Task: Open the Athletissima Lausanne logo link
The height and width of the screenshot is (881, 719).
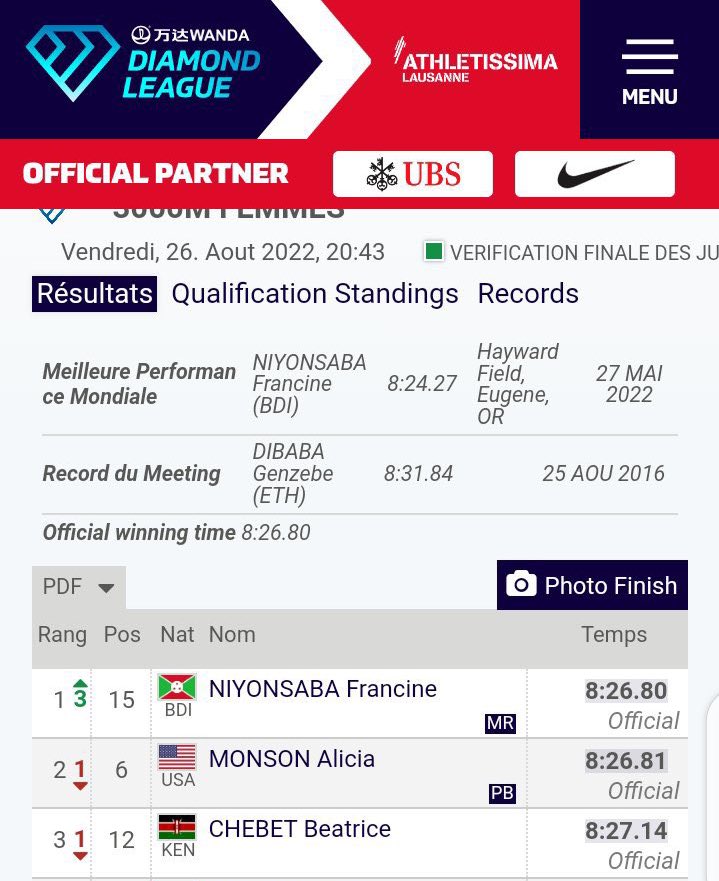Action: (x=475, y=65)
